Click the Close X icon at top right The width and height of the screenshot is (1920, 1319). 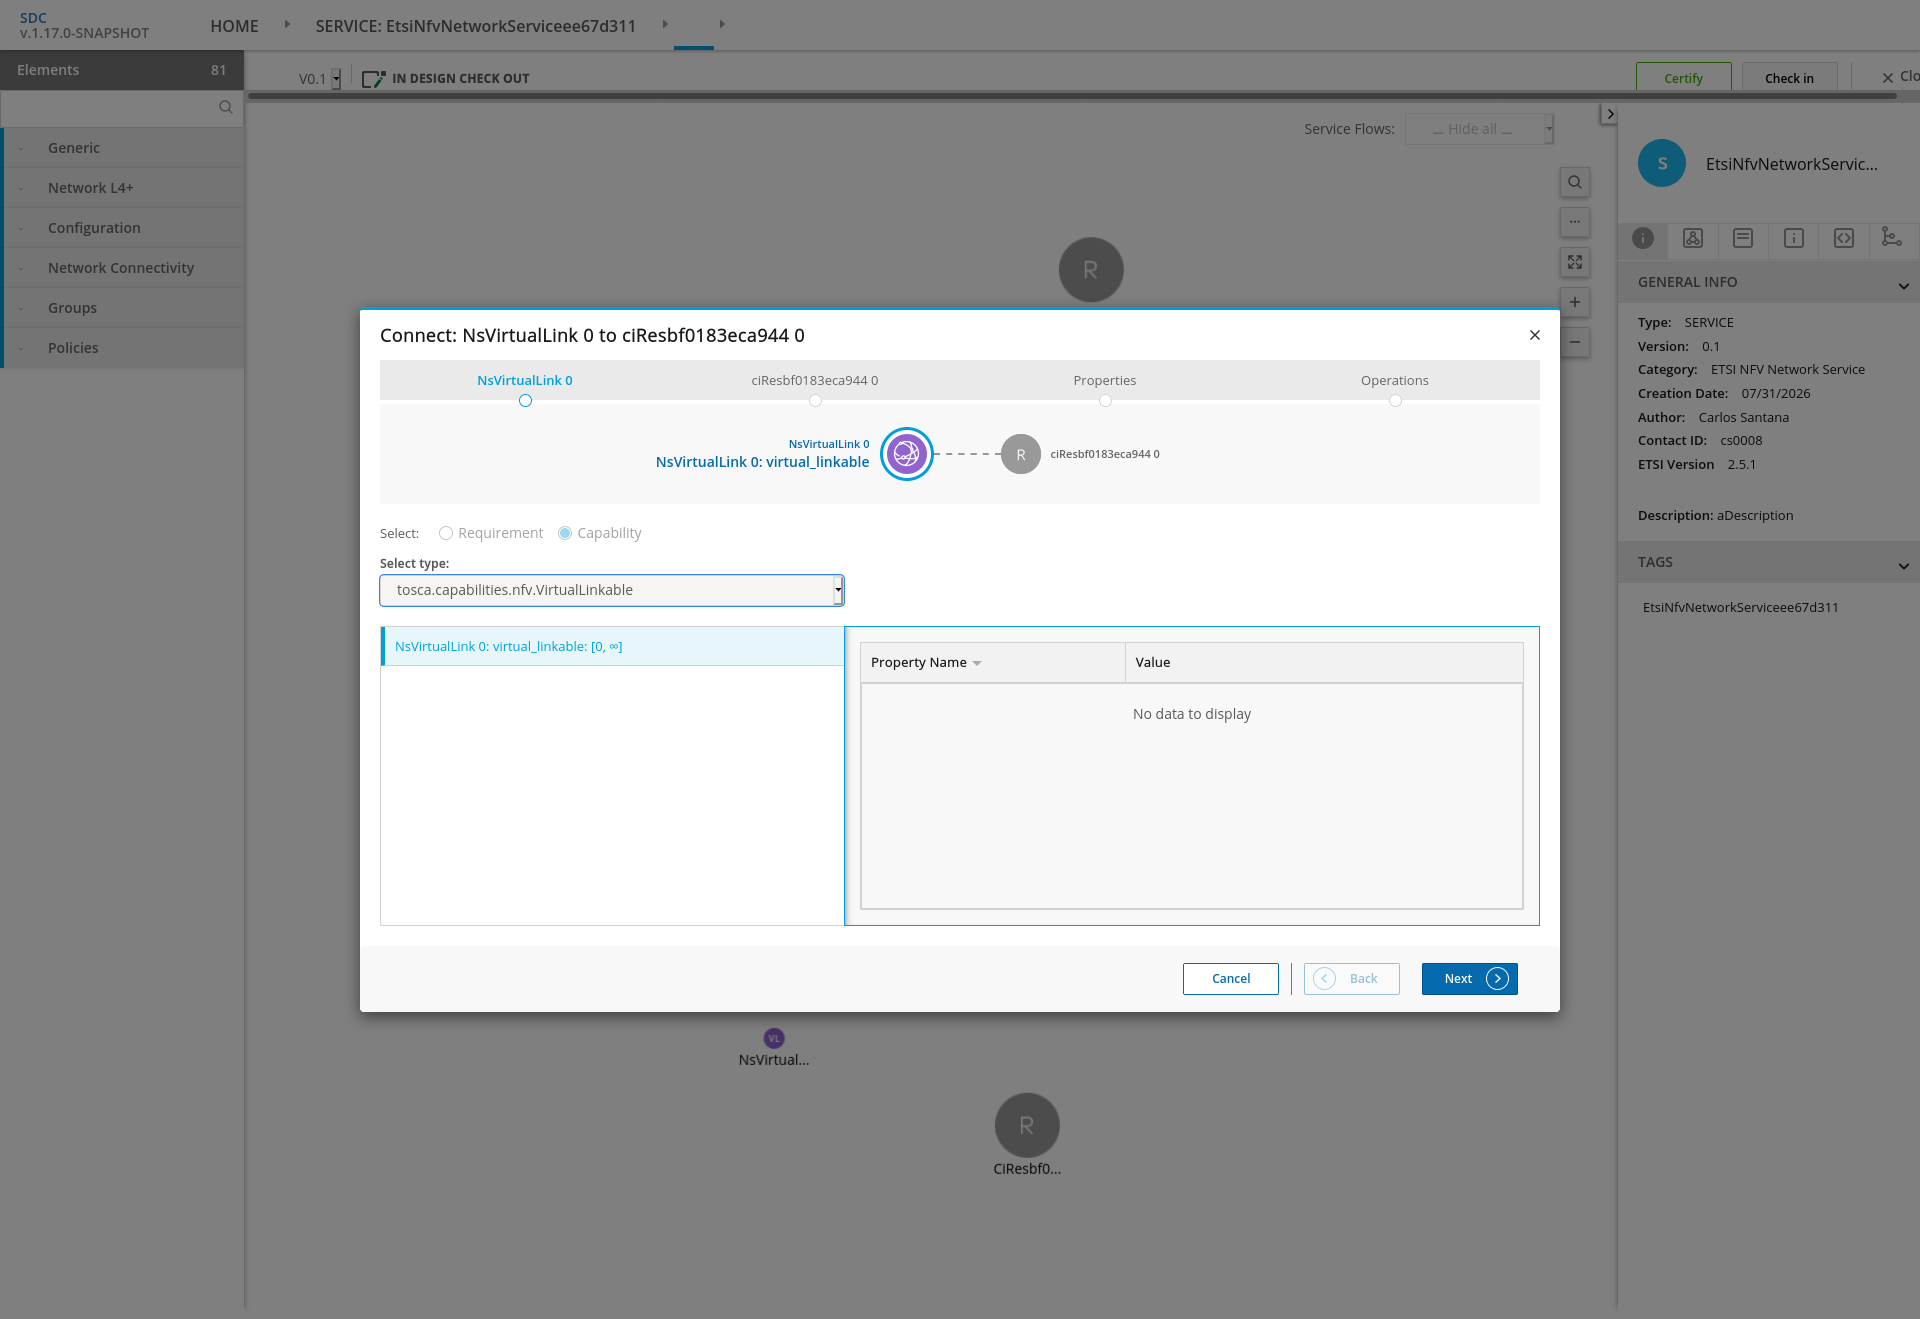point(1888,77)
